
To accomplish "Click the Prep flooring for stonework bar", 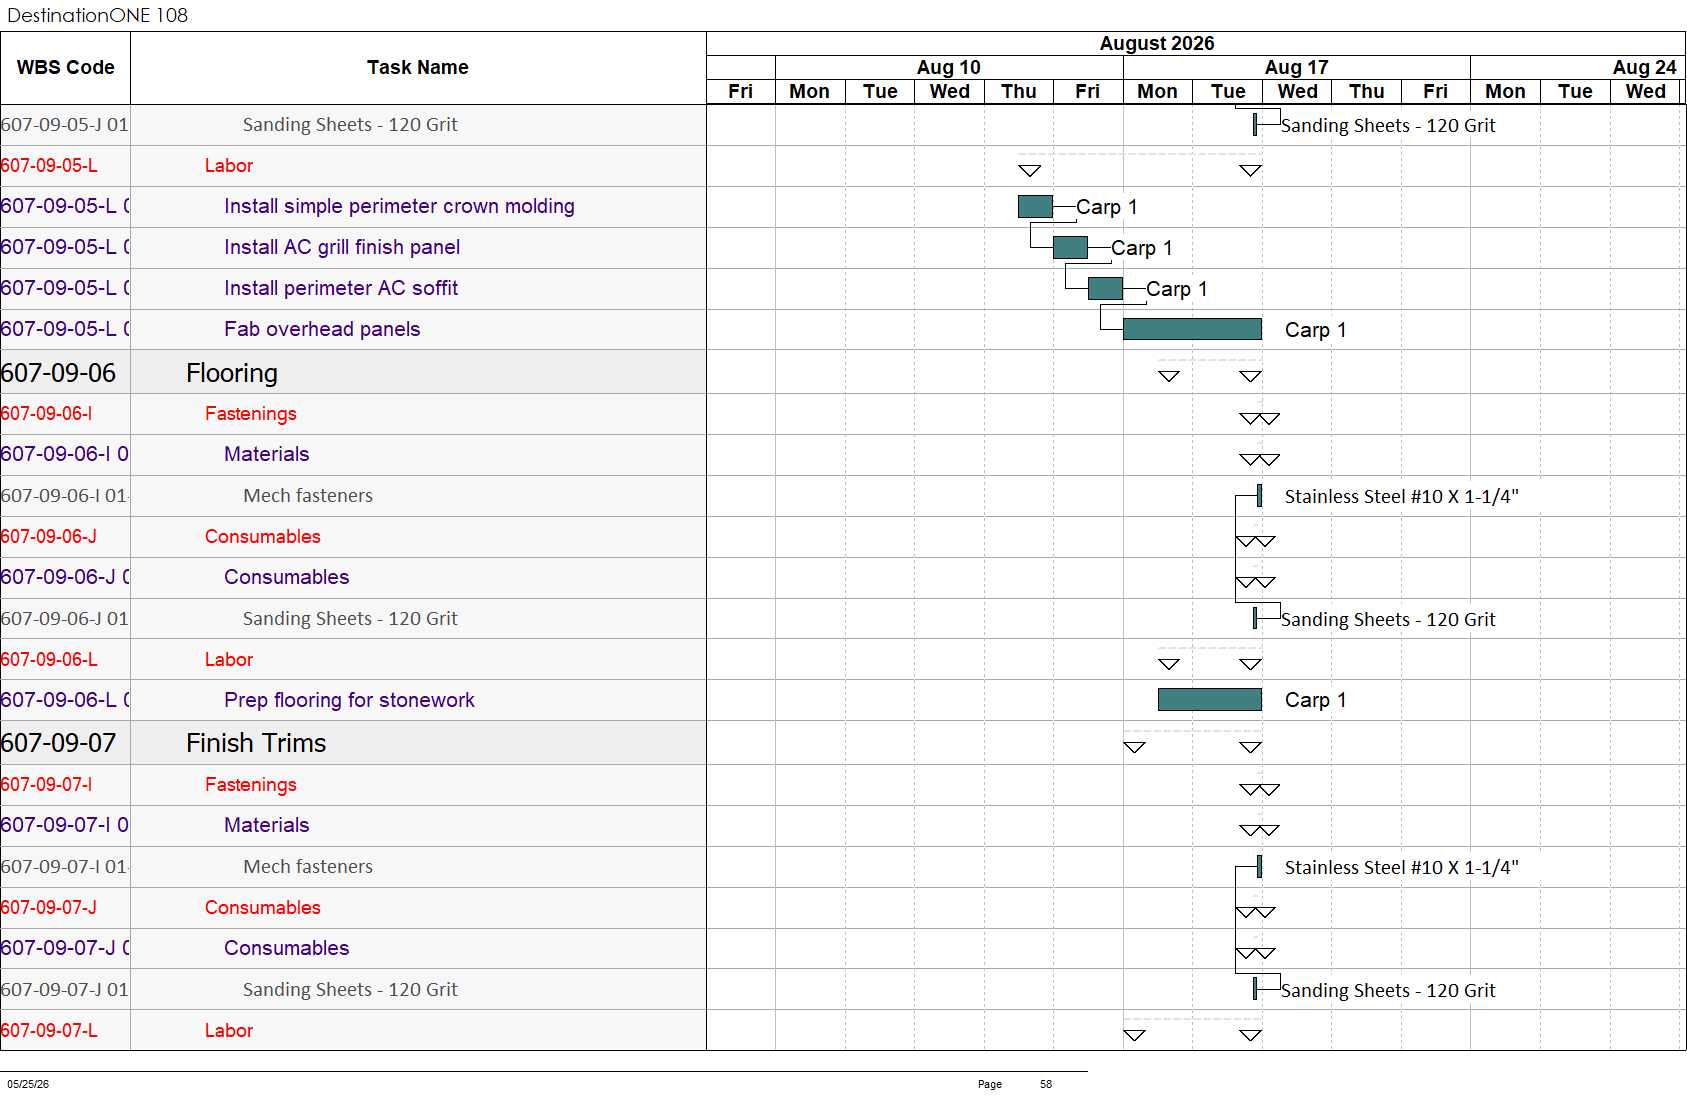I will (1210, 699).
